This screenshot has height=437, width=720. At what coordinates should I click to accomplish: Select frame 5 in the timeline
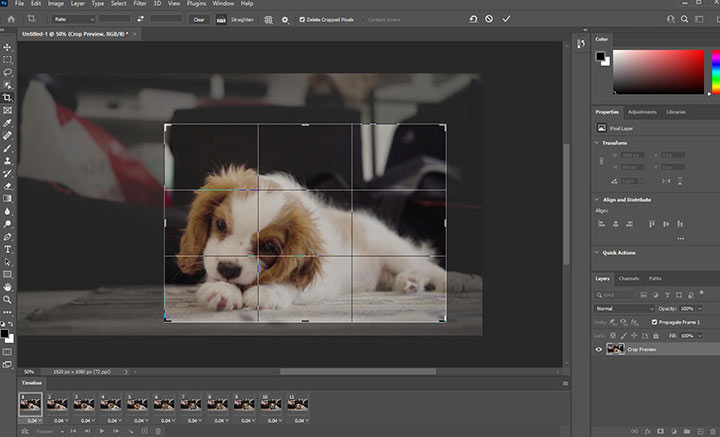(135, 403)
